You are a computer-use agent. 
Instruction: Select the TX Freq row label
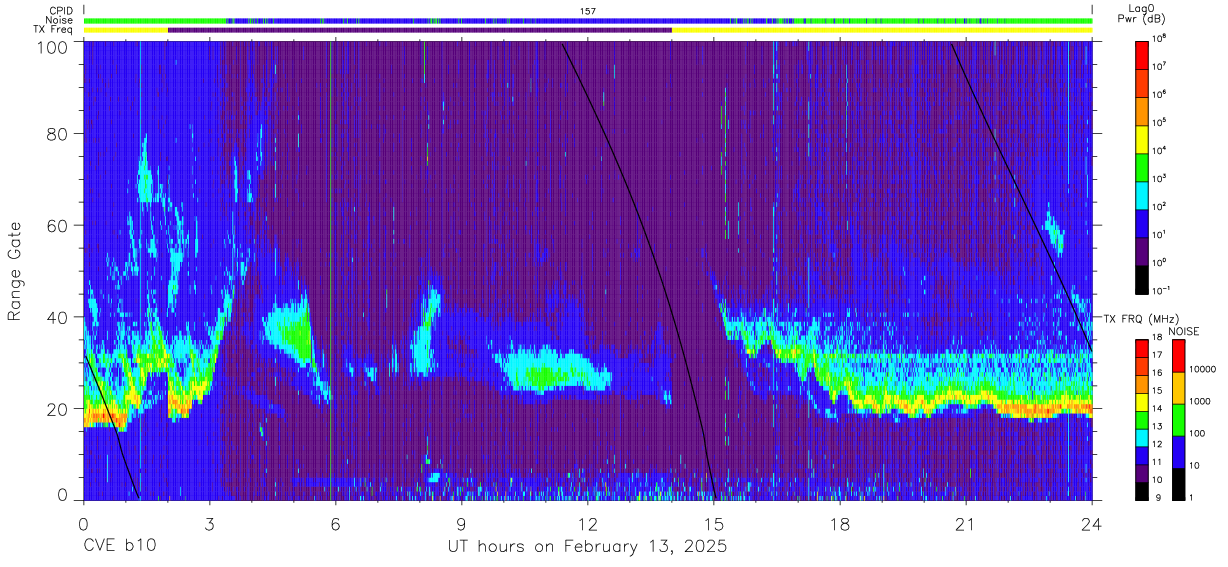[x=53, y=30]
